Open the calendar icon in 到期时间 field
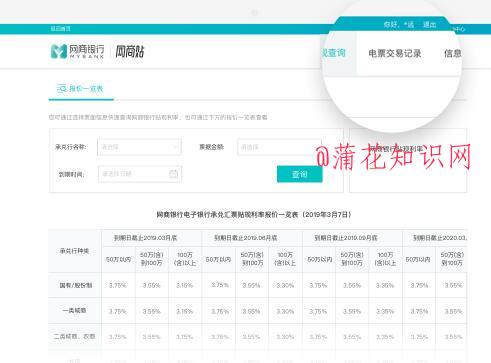 [x=173, y=174]
